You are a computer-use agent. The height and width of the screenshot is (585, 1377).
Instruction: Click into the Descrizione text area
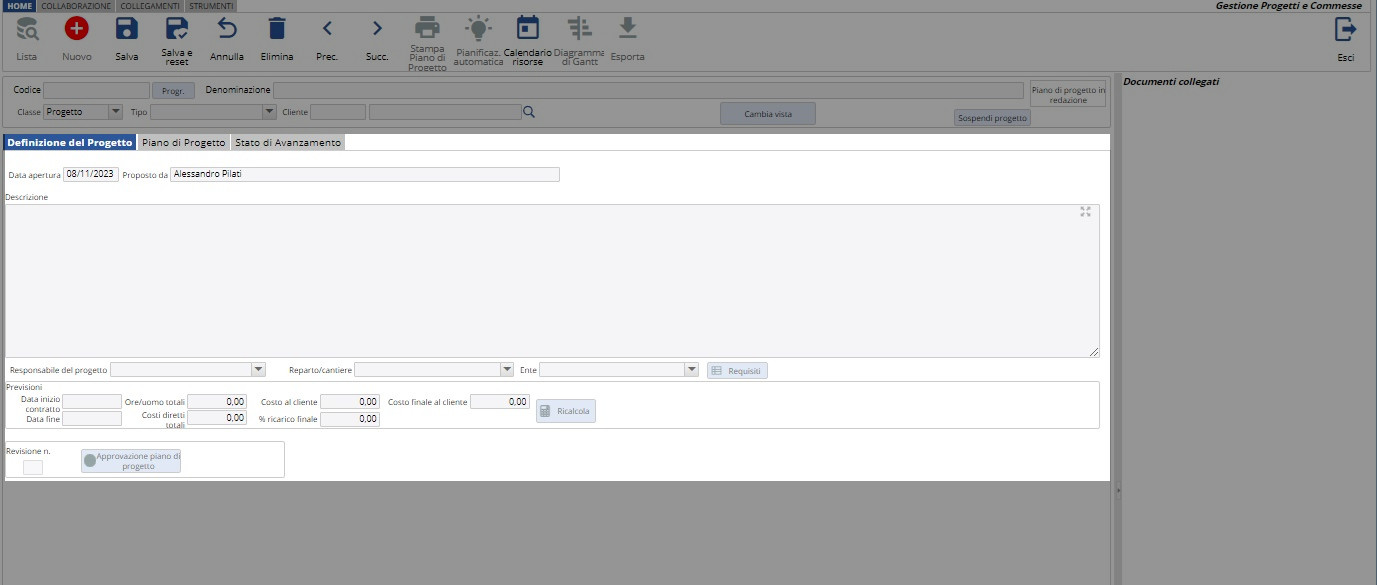550,280
